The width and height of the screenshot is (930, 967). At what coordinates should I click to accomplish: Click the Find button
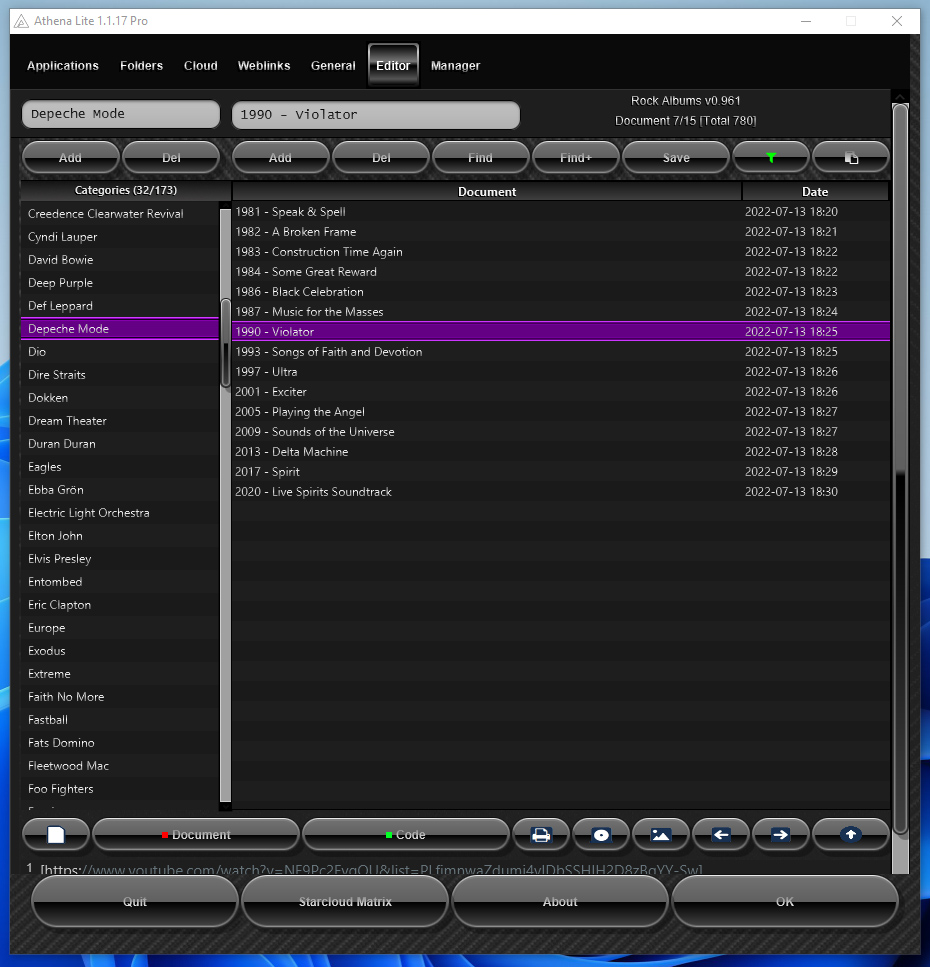click(x=480, y=157)
